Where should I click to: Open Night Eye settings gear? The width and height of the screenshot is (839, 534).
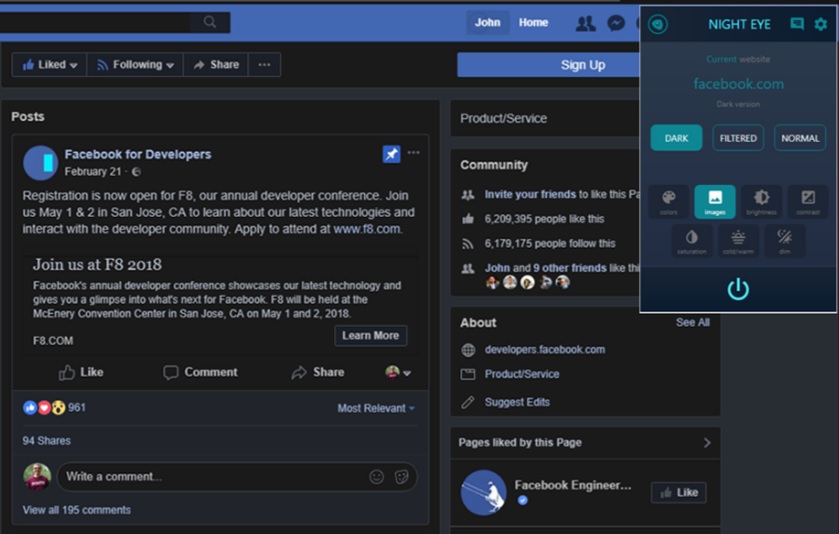(820, 24)
